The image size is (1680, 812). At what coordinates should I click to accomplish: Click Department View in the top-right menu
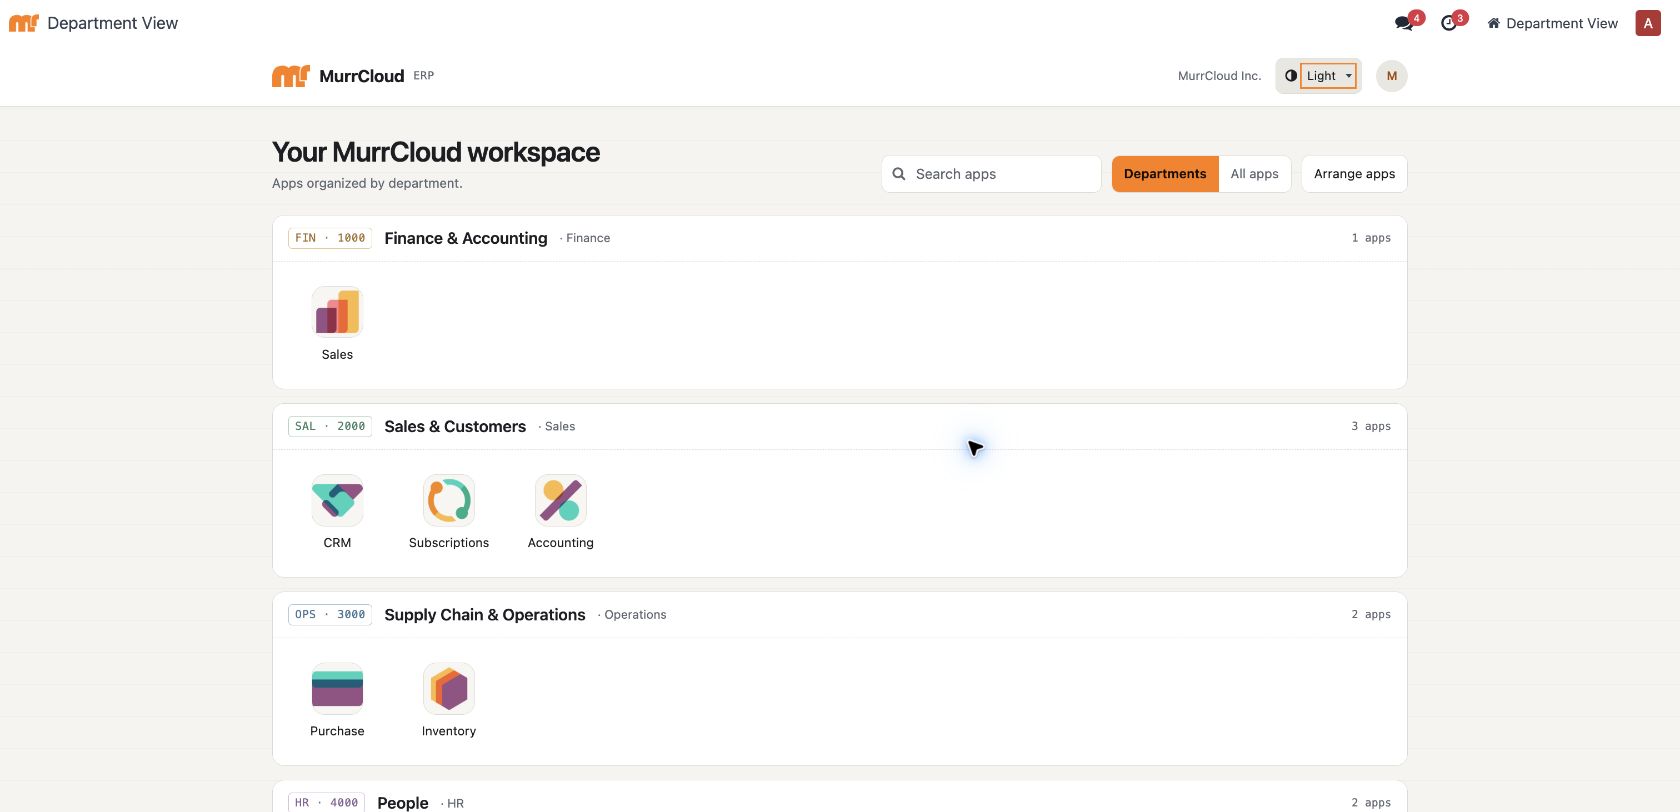tap(1552, 23)
